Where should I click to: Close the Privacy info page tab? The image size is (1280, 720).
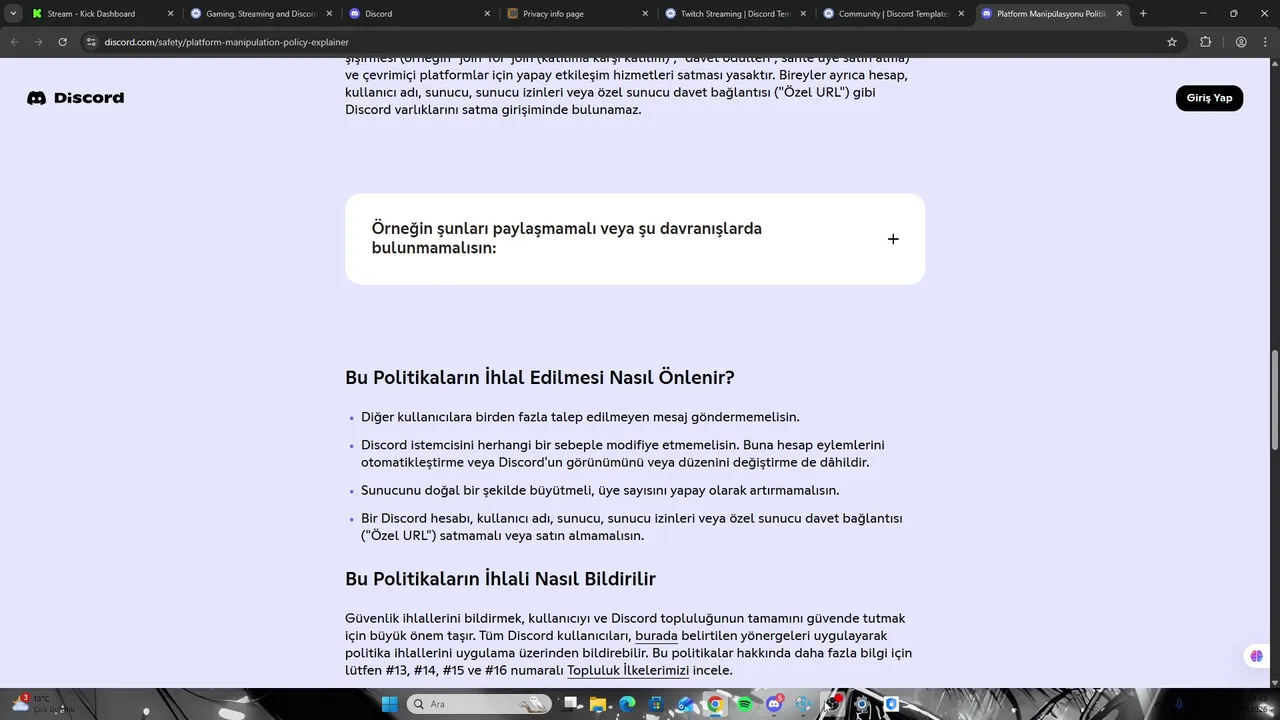tap(645, 14)
